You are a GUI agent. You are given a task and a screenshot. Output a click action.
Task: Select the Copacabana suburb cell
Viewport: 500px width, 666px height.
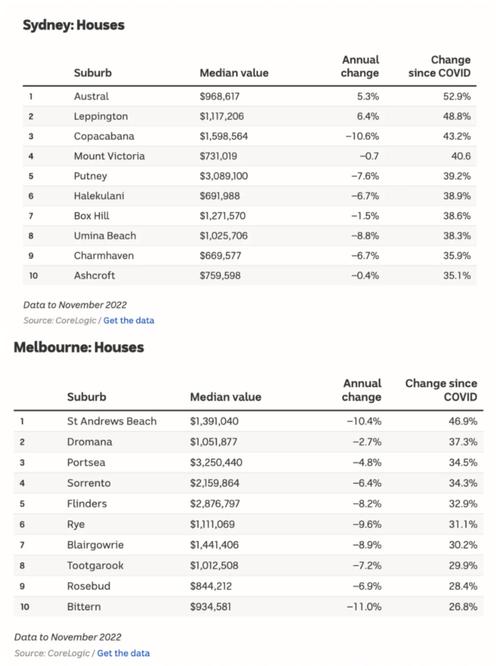[104, 136]
